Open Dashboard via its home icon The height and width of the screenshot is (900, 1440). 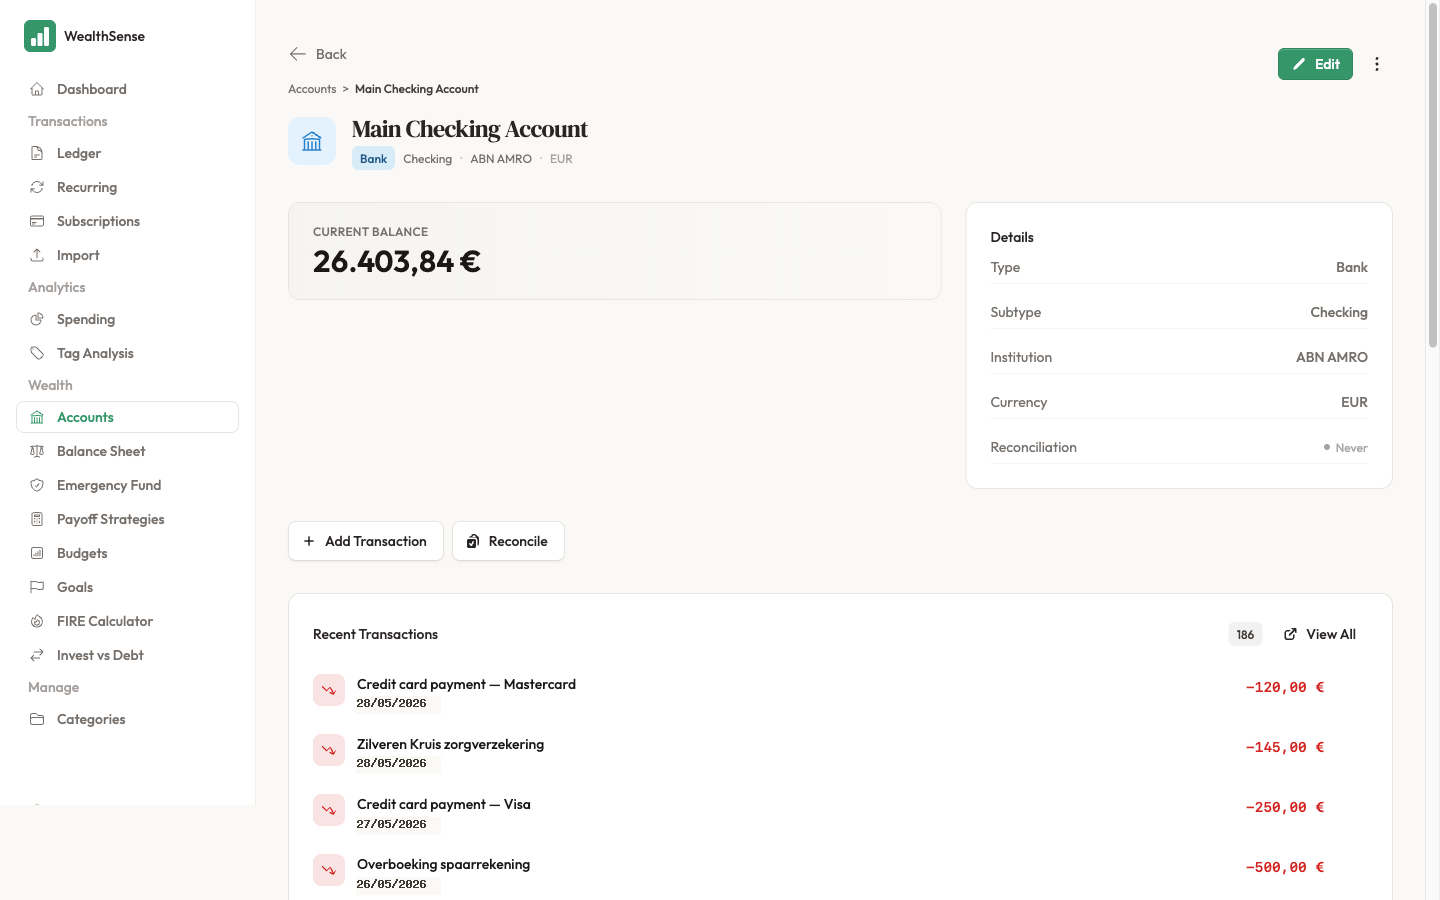coord(37,89)
